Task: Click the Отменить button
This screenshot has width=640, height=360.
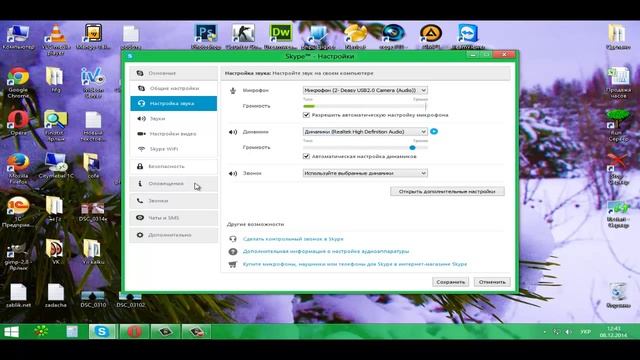Action: 492,282
